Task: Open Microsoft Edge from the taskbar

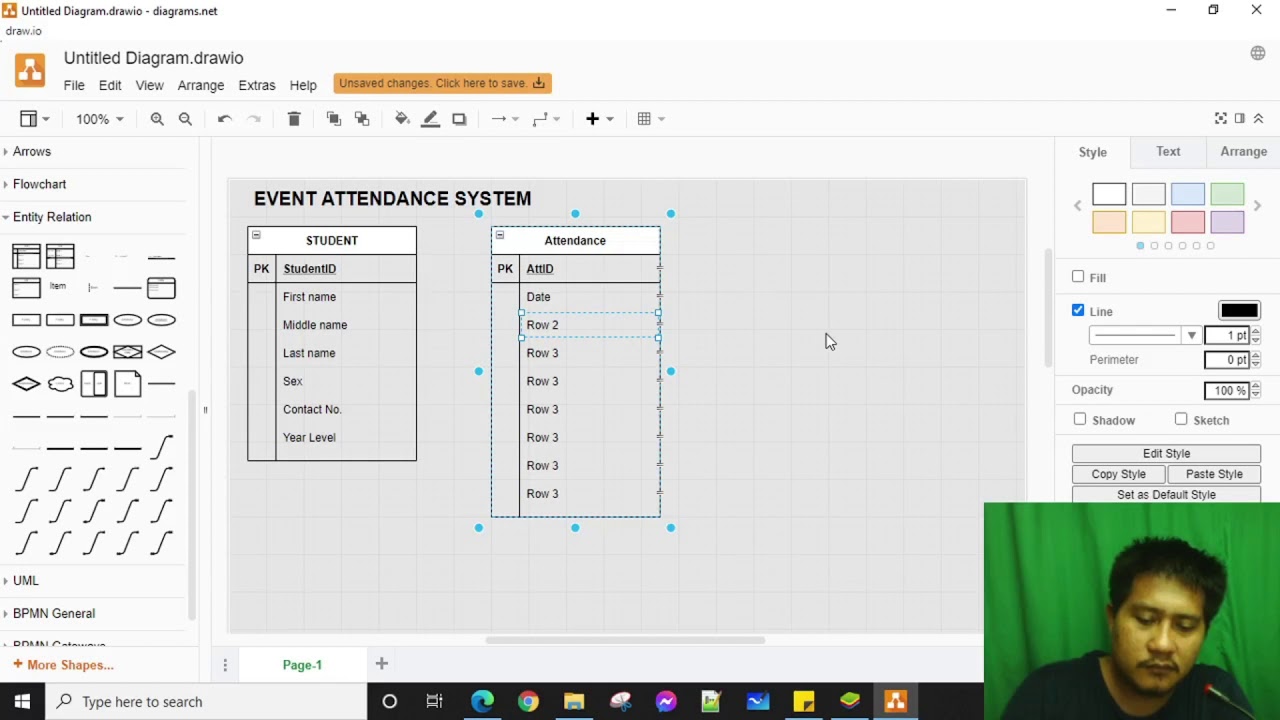Action: (x=482, y=701)
